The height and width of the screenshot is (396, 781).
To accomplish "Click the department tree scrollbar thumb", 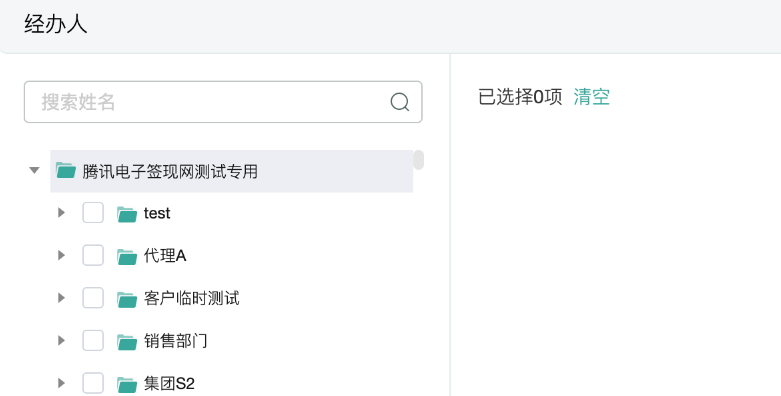I will (x=419, y=160).
